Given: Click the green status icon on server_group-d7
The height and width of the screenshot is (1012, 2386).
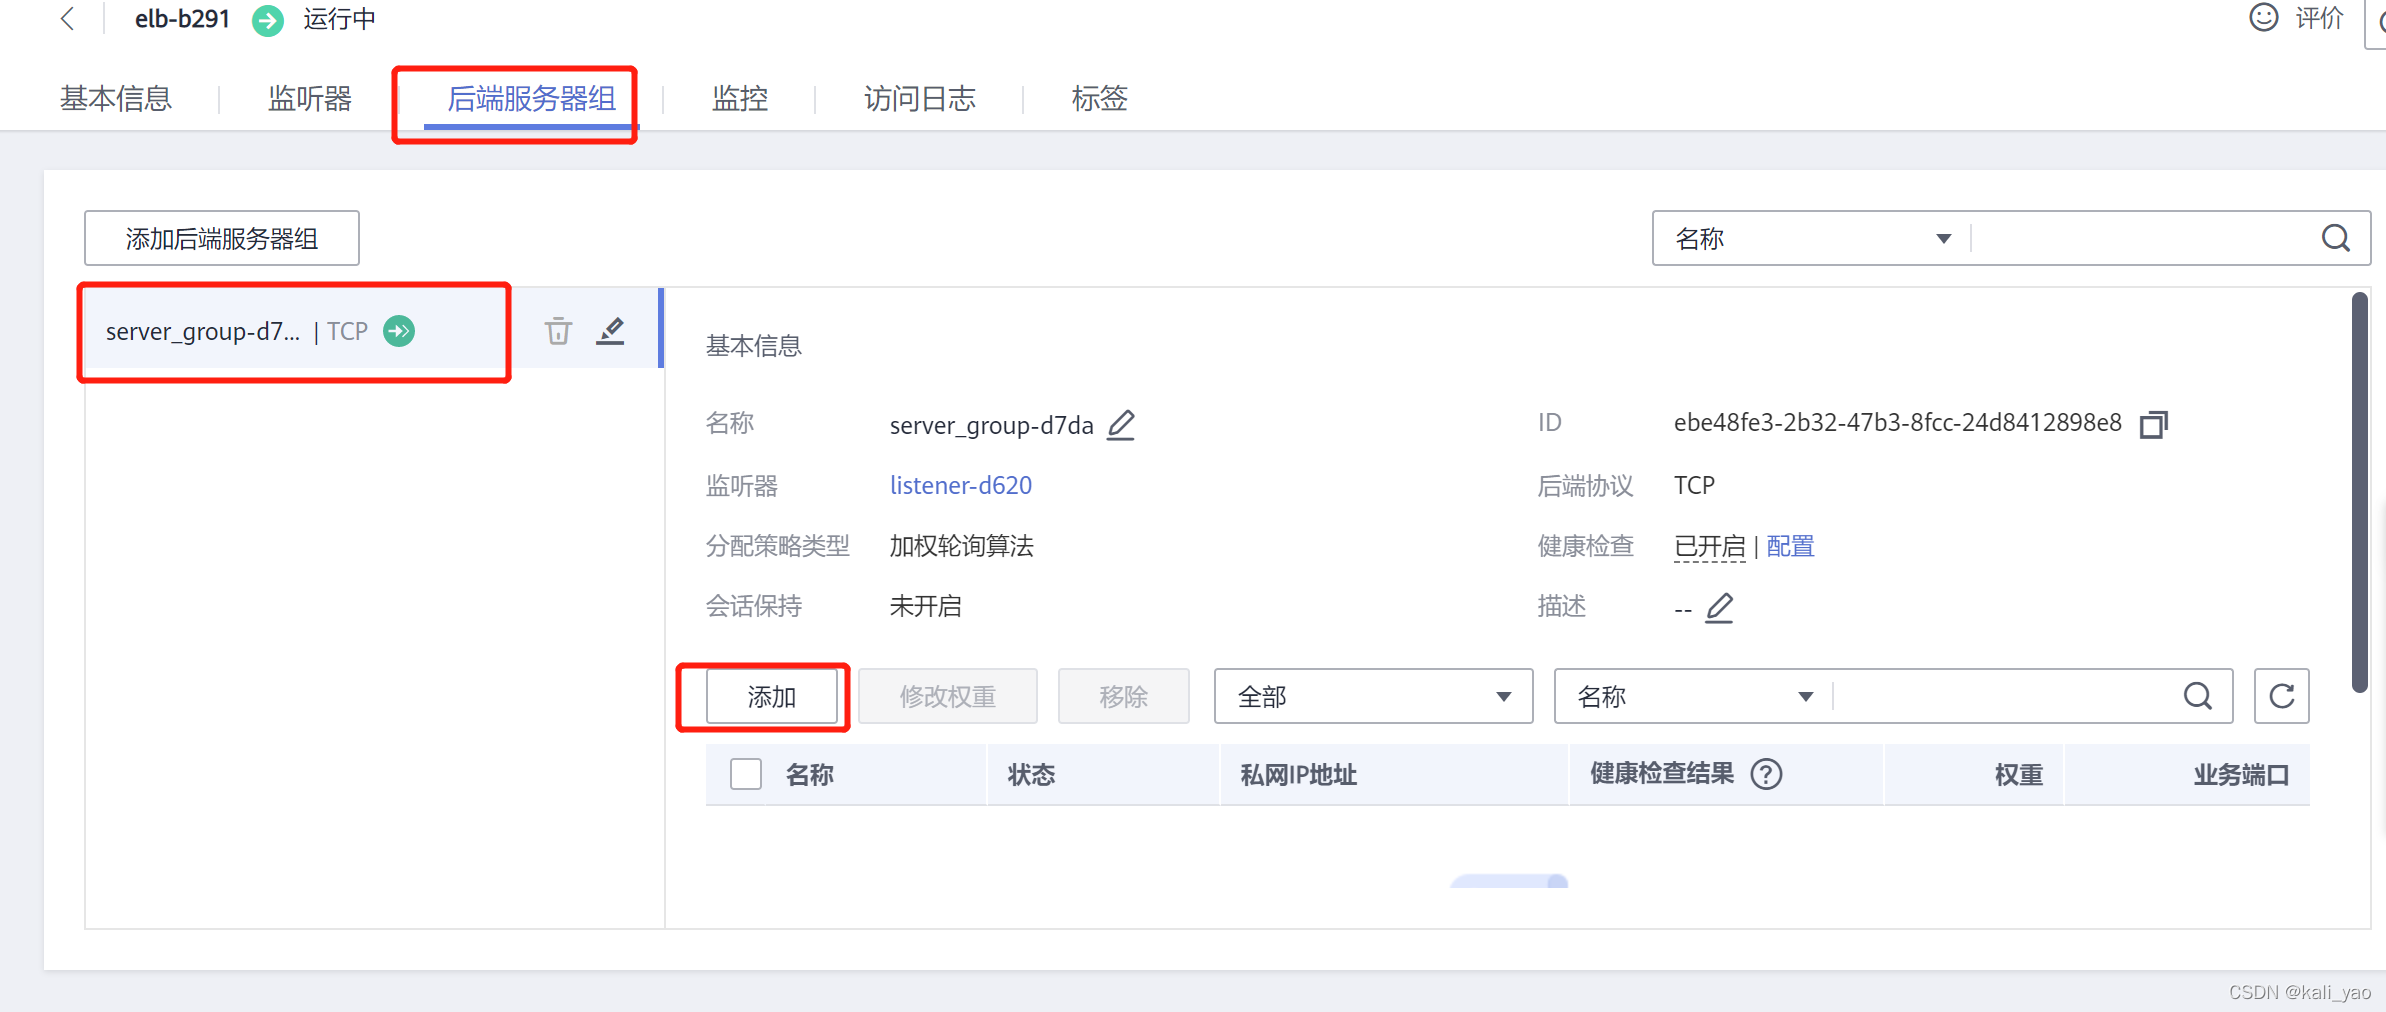Looking at the screenshot, I should coord(399,331).
